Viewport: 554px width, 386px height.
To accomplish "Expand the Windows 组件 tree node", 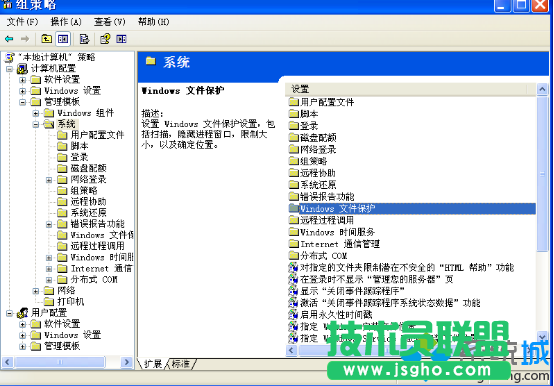I will coord(36,113).
